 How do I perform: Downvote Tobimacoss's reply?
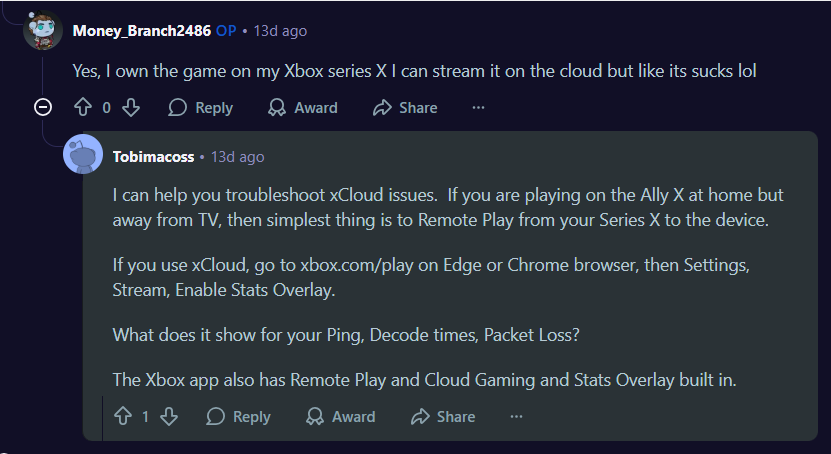tap(169, 416)
